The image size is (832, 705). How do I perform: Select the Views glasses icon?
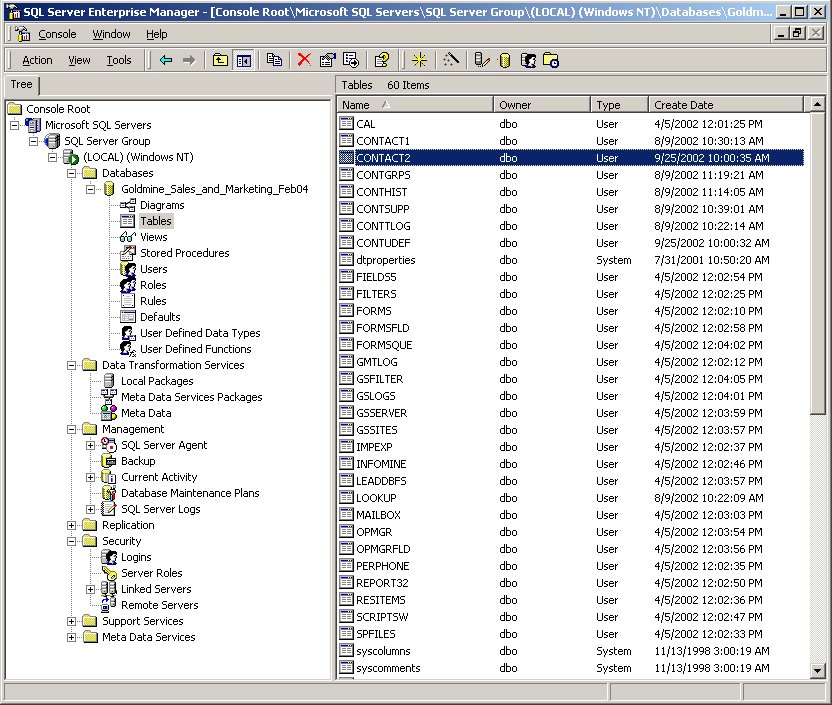click(127, 237)
